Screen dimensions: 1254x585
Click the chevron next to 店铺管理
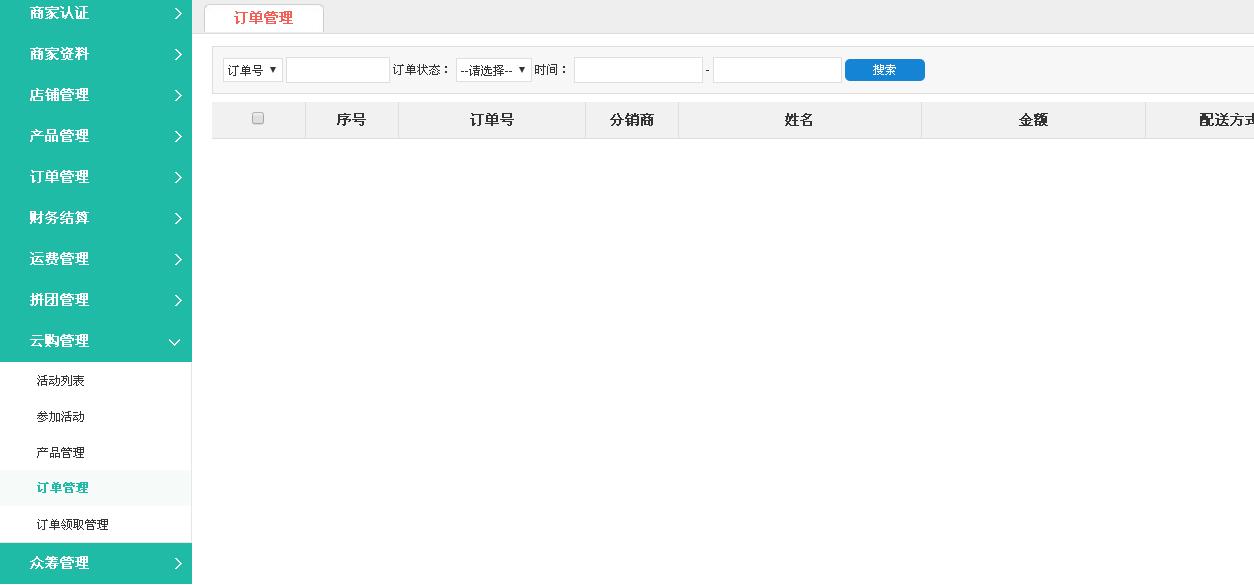(177, 95)
